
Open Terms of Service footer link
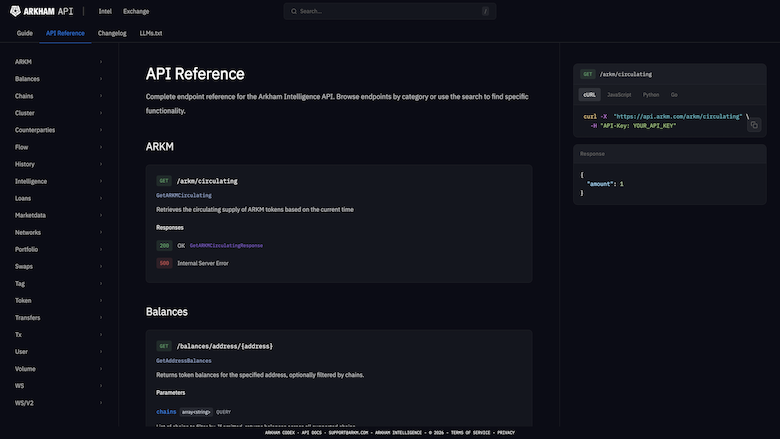click(471, 433)
